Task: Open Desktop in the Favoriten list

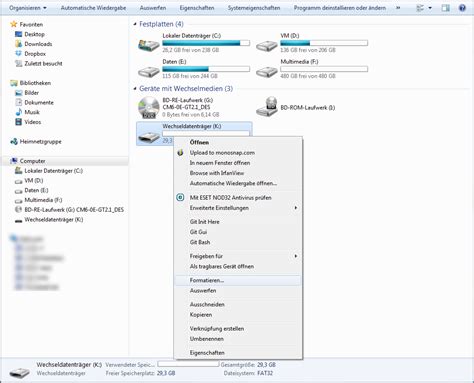Action: [34, 34]
